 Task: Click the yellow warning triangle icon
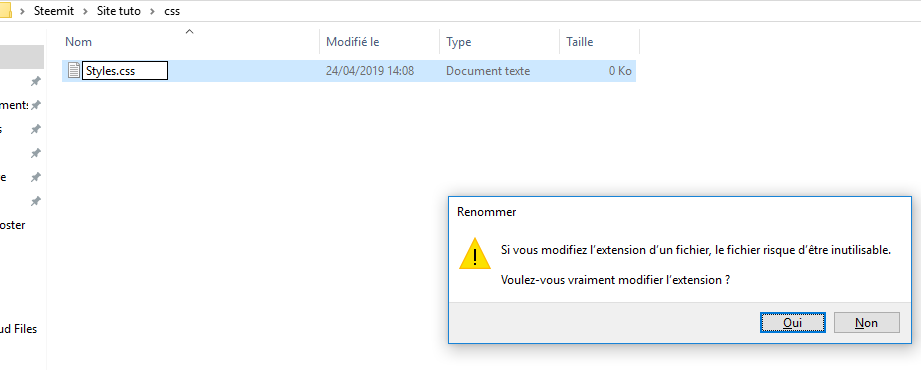(475, 254)
